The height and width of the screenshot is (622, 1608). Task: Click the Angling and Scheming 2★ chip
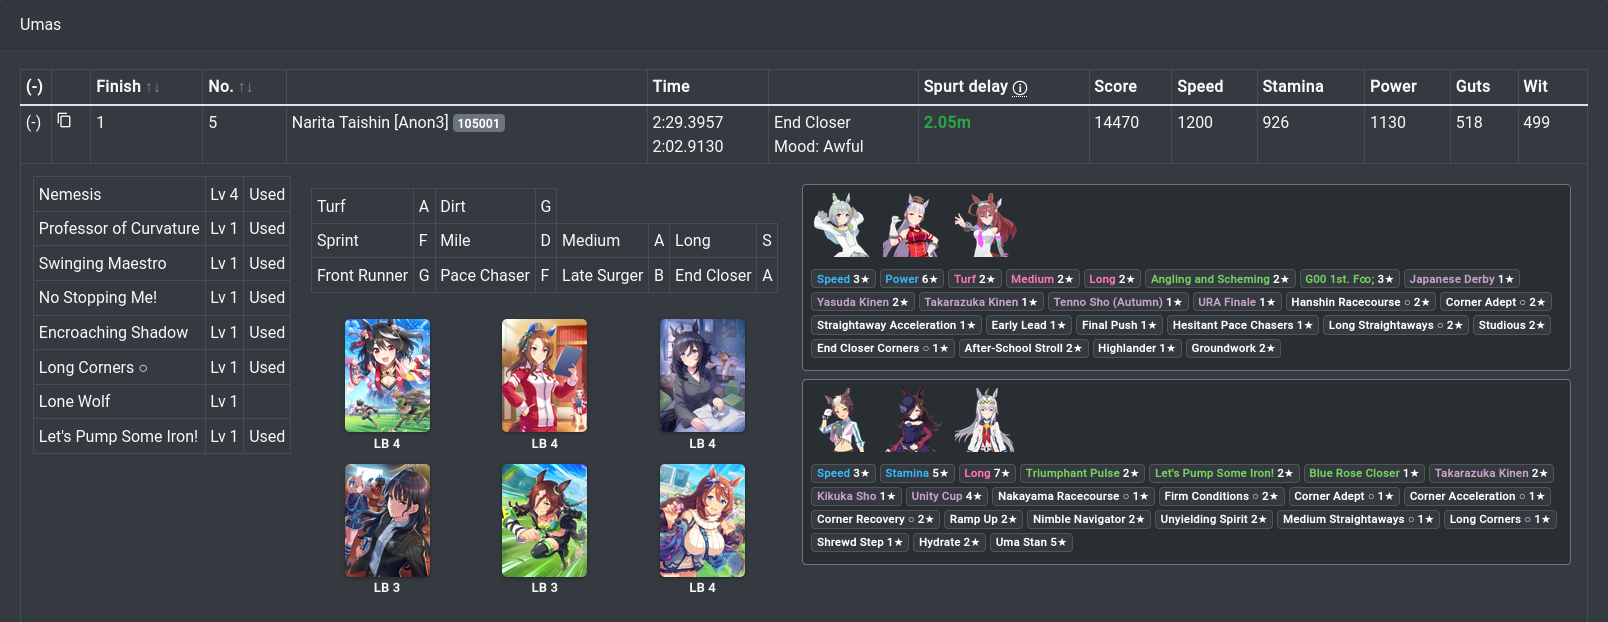[1220, 279]
